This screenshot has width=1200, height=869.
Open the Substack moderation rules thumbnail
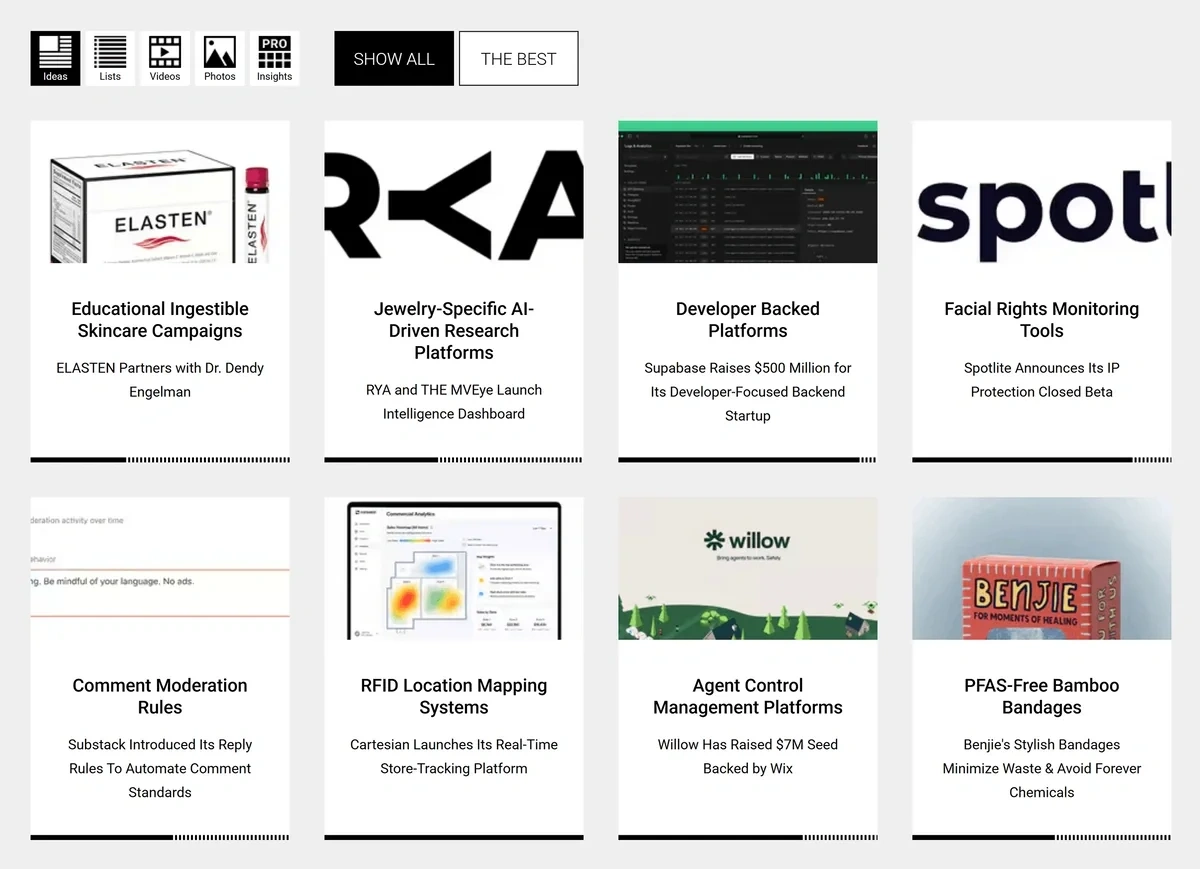click(x=160, y=568)
